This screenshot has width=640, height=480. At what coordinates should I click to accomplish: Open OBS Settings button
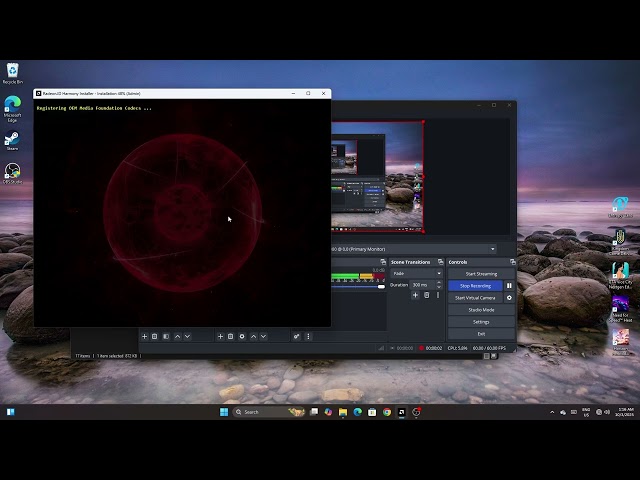click(x=481, y=322)
